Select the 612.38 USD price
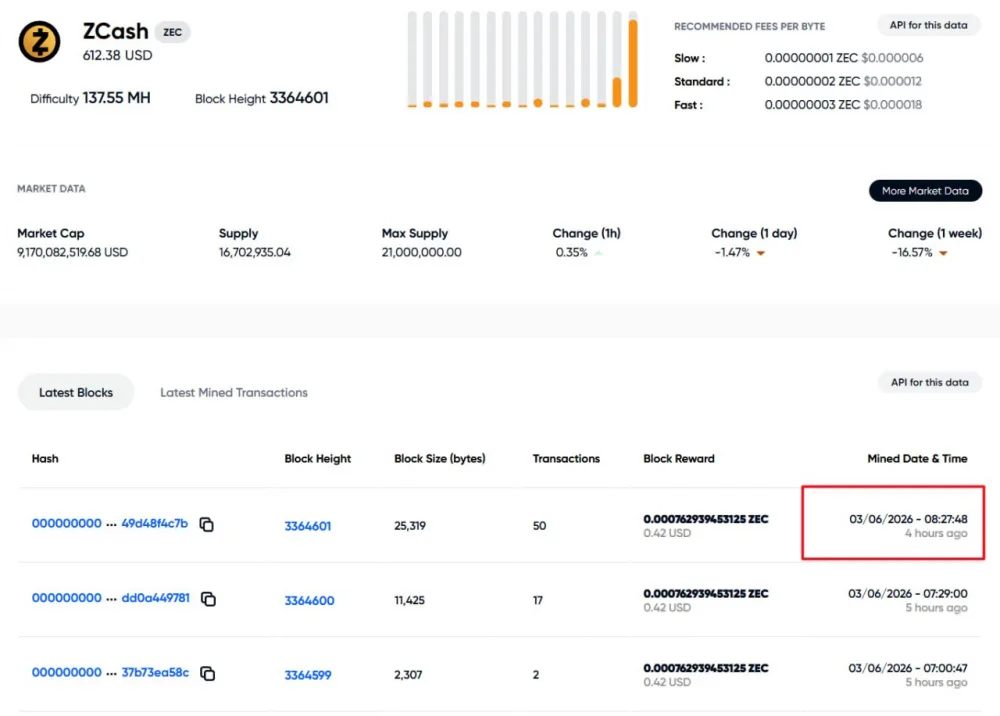Image resolution: width=1000 pixels, height=716 pixels. tap(117, 55)
